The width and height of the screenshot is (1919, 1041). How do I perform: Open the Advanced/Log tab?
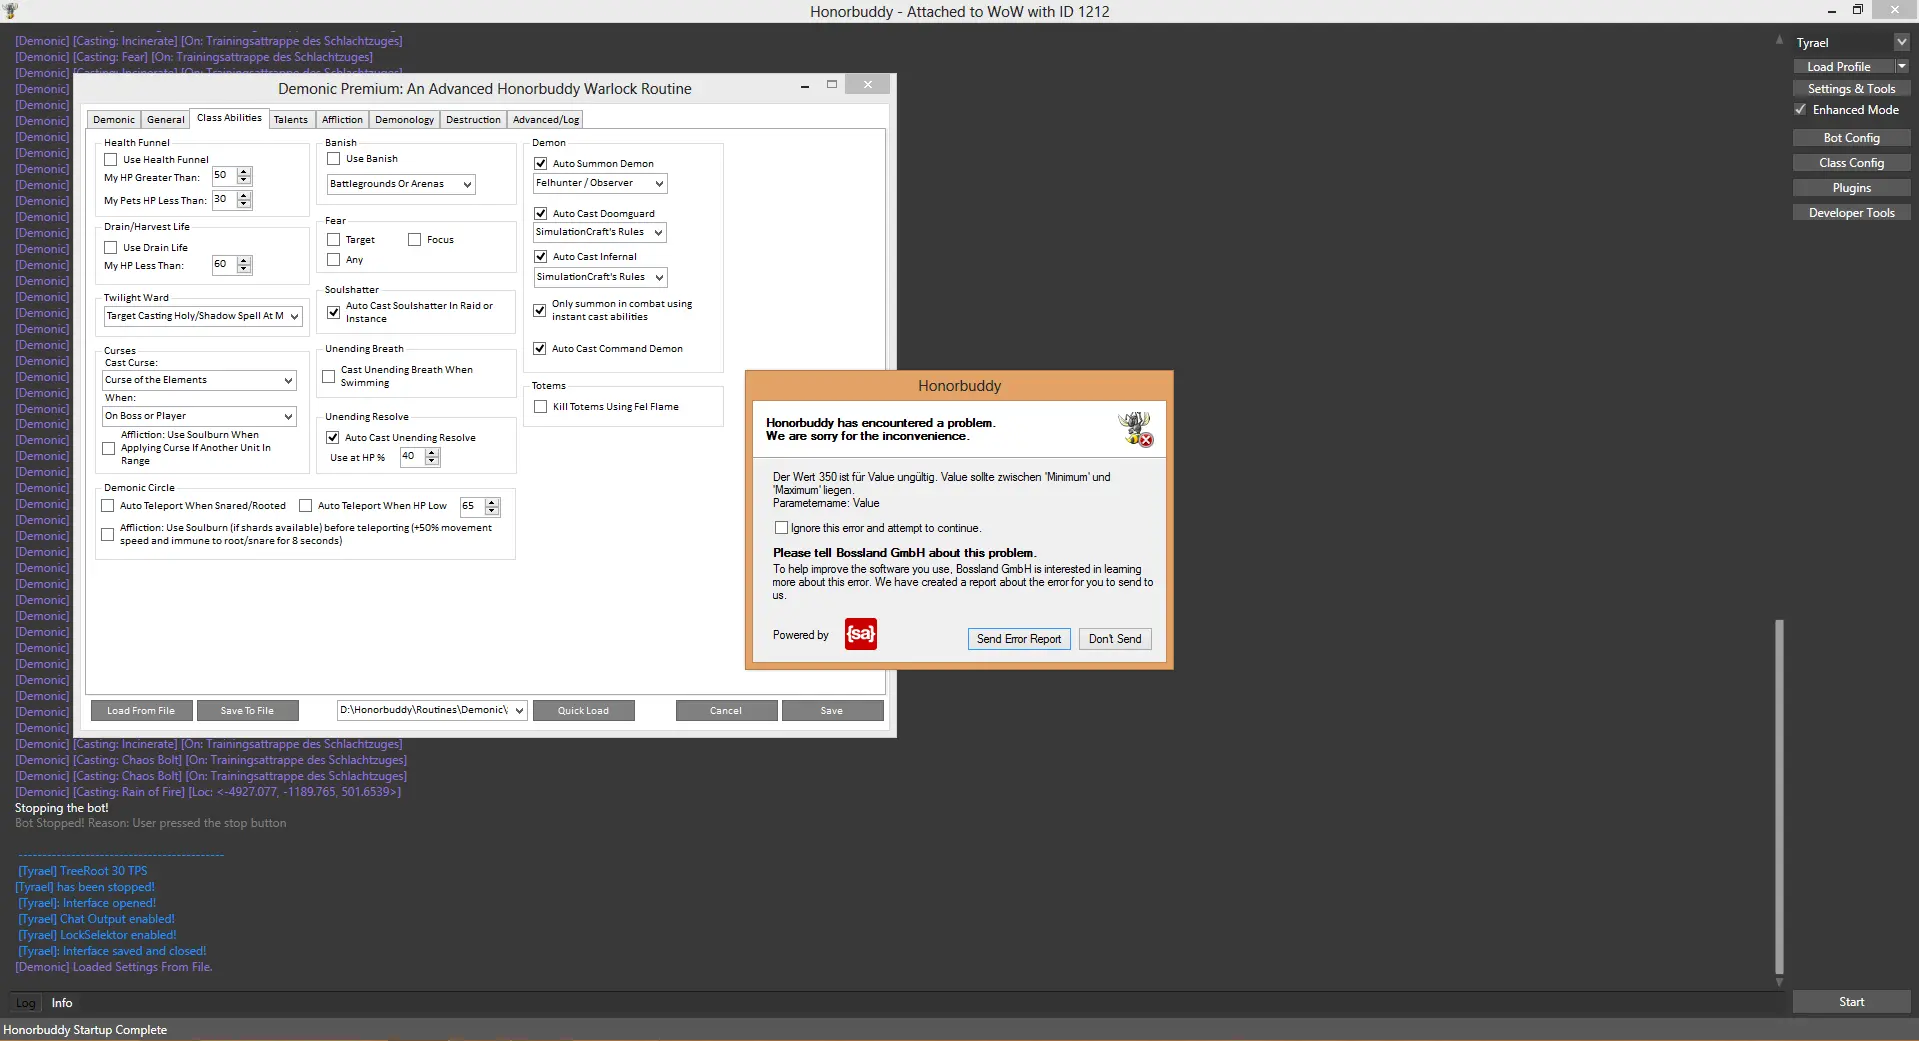tap(545, 119)
